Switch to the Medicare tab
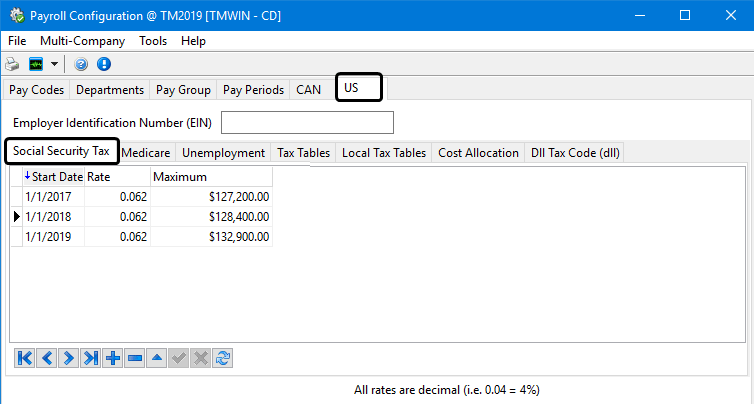 [146, 153]
